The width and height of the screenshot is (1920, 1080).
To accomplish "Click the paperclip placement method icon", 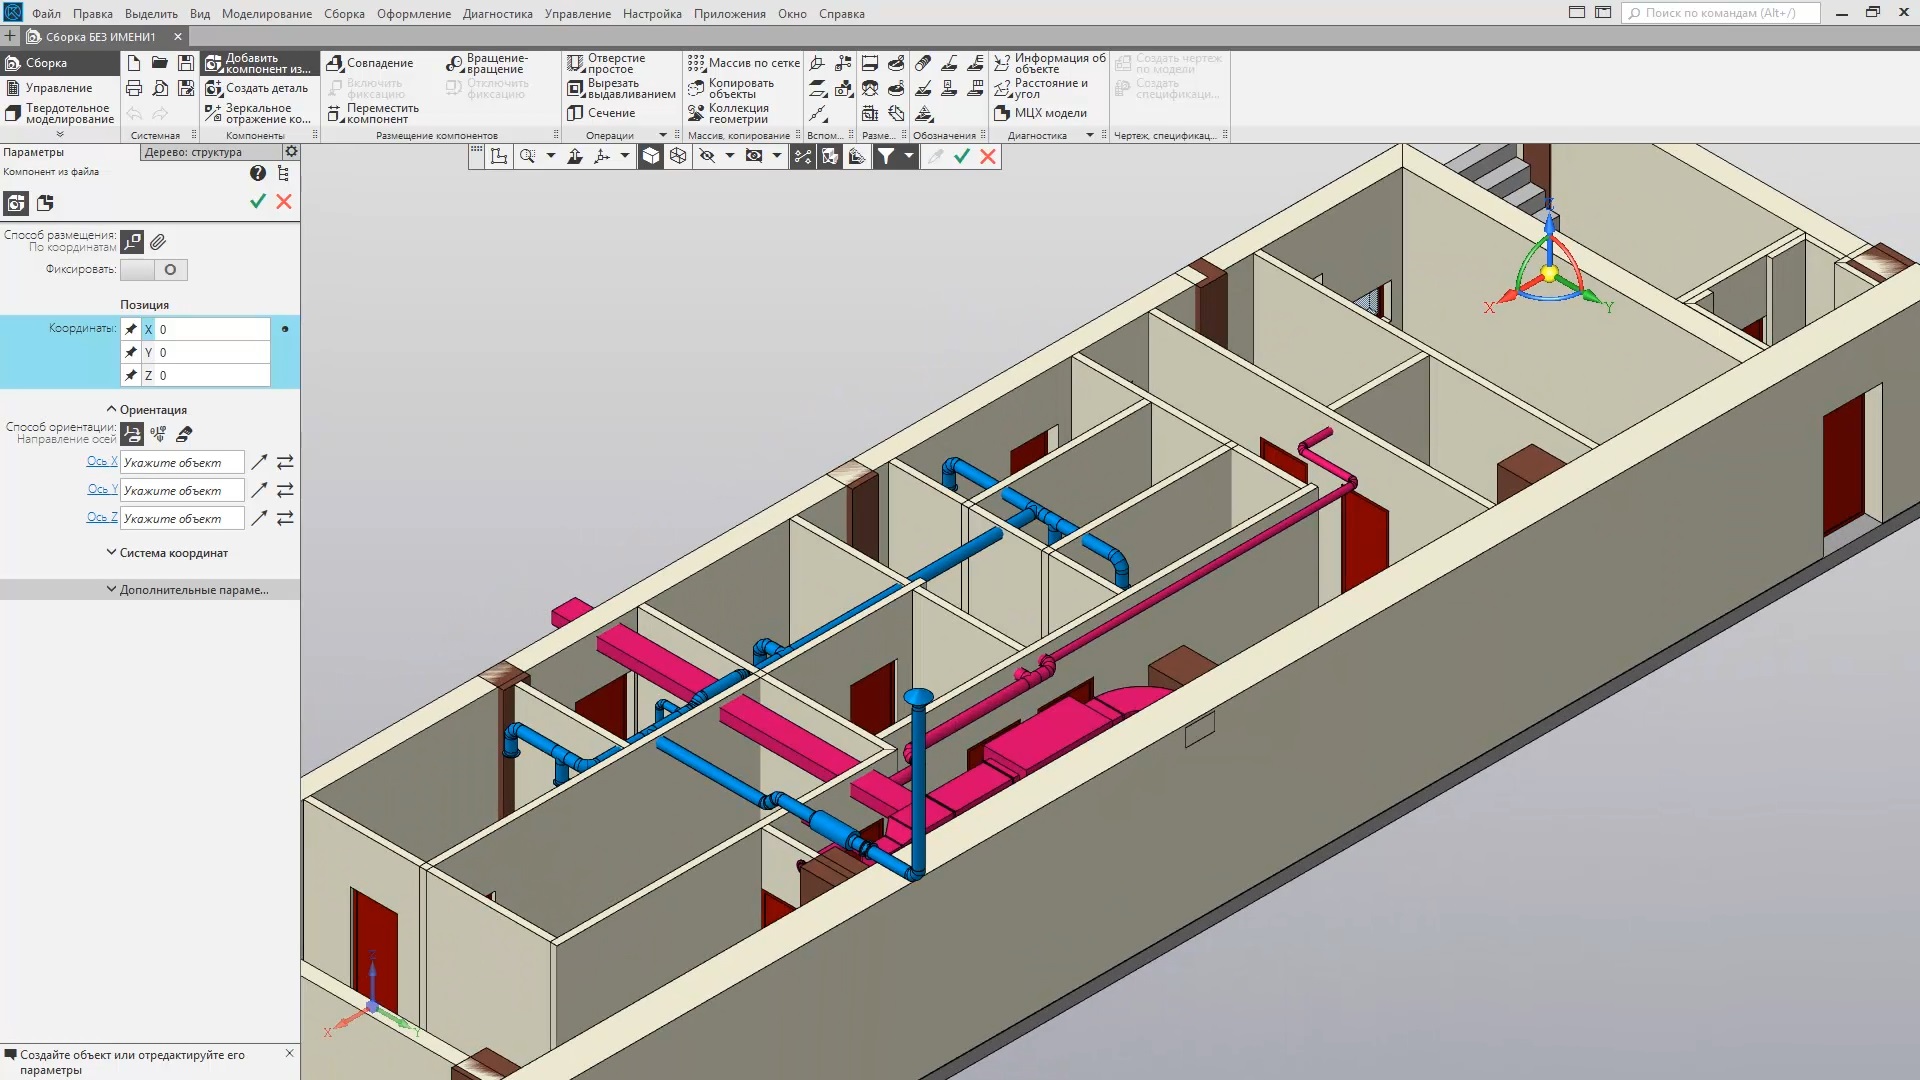I will (x=158, y=242).
